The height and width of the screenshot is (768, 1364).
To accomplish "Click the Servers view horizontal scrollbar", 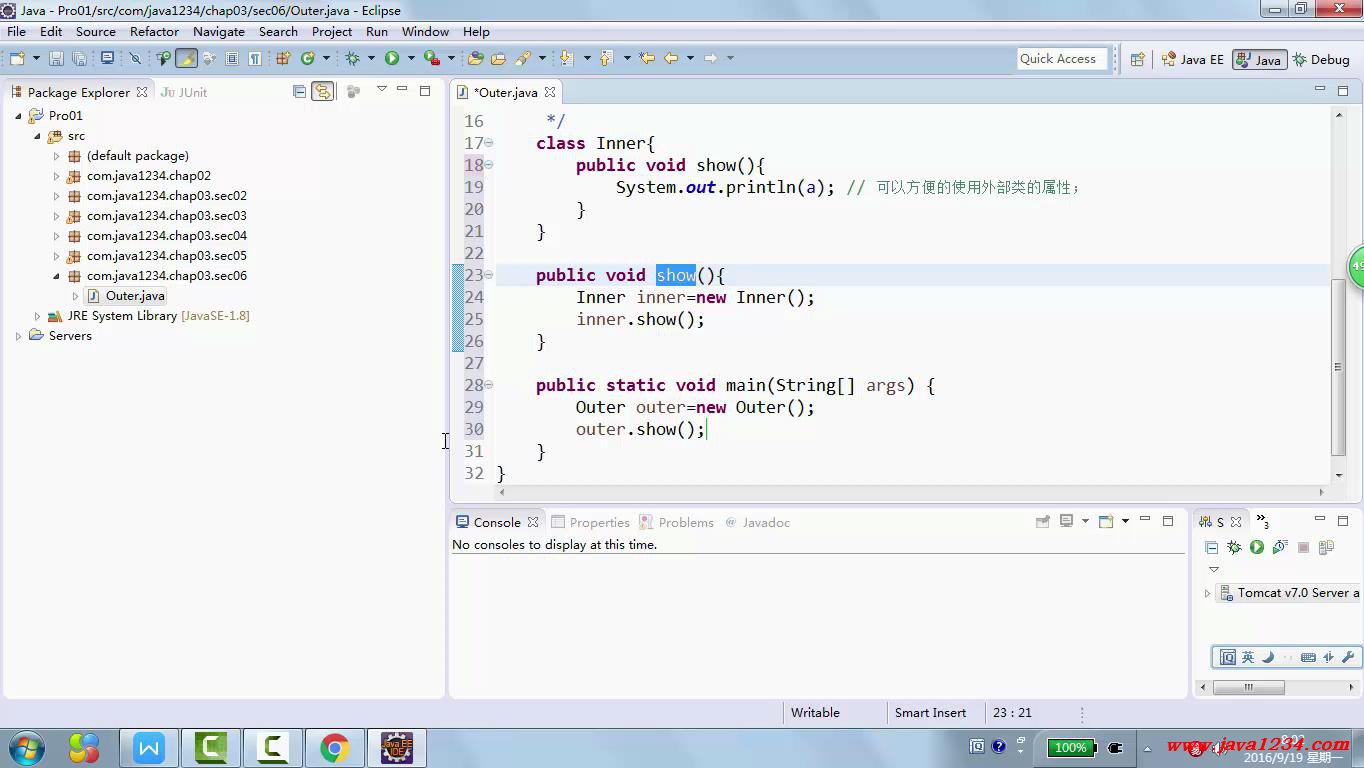I will (1248, 687).
